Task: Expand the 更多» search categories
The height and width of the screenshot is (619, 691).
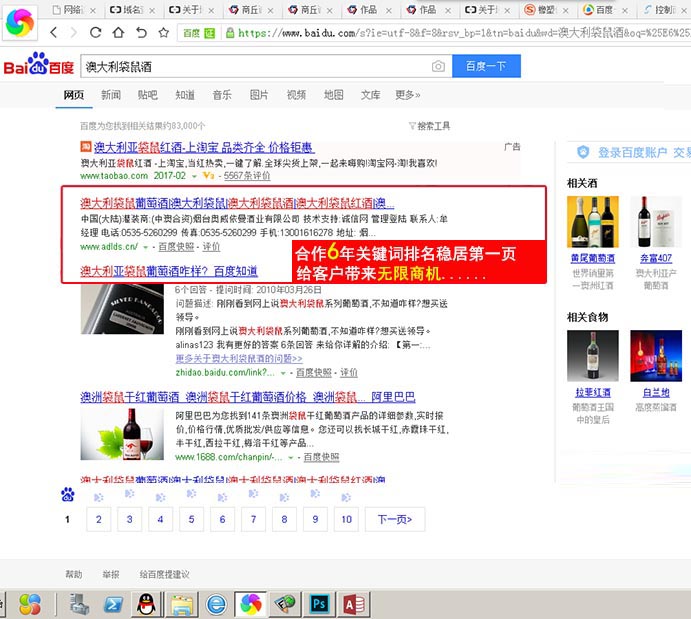Action: [408, 95]
